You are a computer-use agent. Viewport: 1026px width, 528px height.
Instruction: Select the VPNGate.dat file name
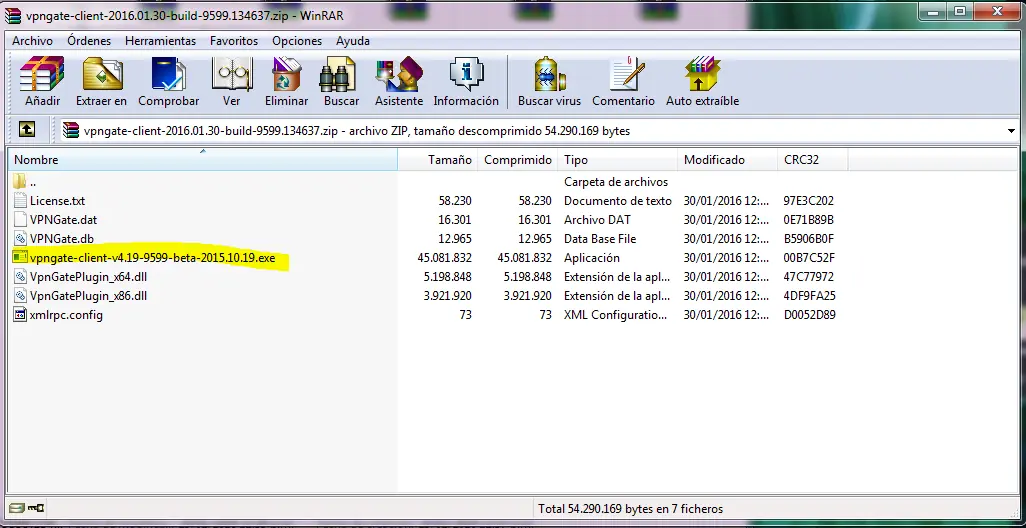(x=63, y=220)
